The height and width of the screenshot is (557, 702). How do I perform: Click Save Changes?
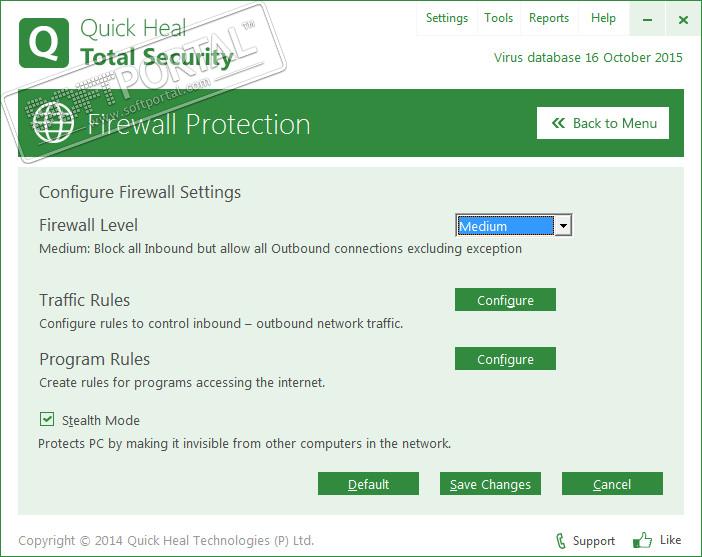pyautogui.click(x=490, y=484)
